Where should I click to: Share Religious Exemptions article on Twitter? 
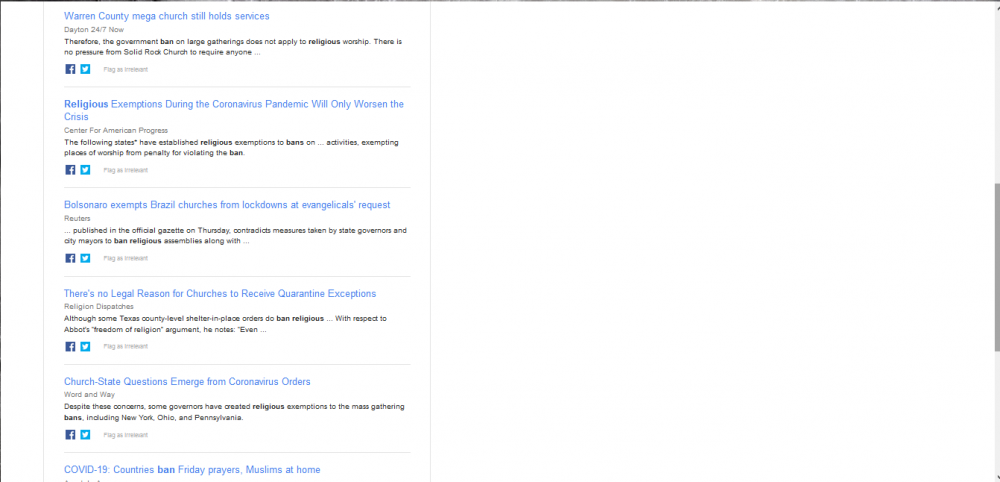tap(85, 170)
